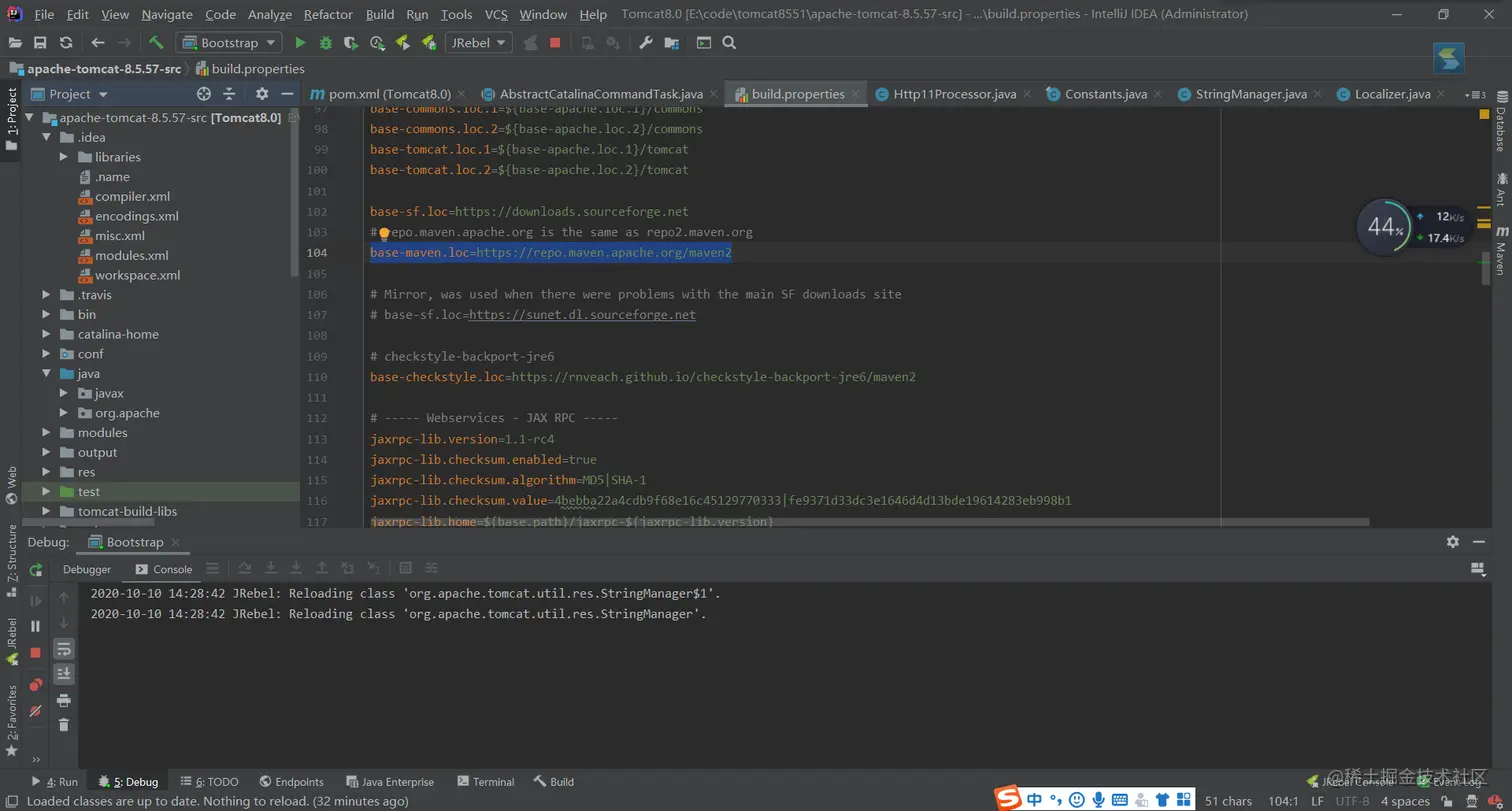Viewport: 1512px width, 811px height.
Task: Click the sunet.dl.sourceforge.net link
Action: 582,315
